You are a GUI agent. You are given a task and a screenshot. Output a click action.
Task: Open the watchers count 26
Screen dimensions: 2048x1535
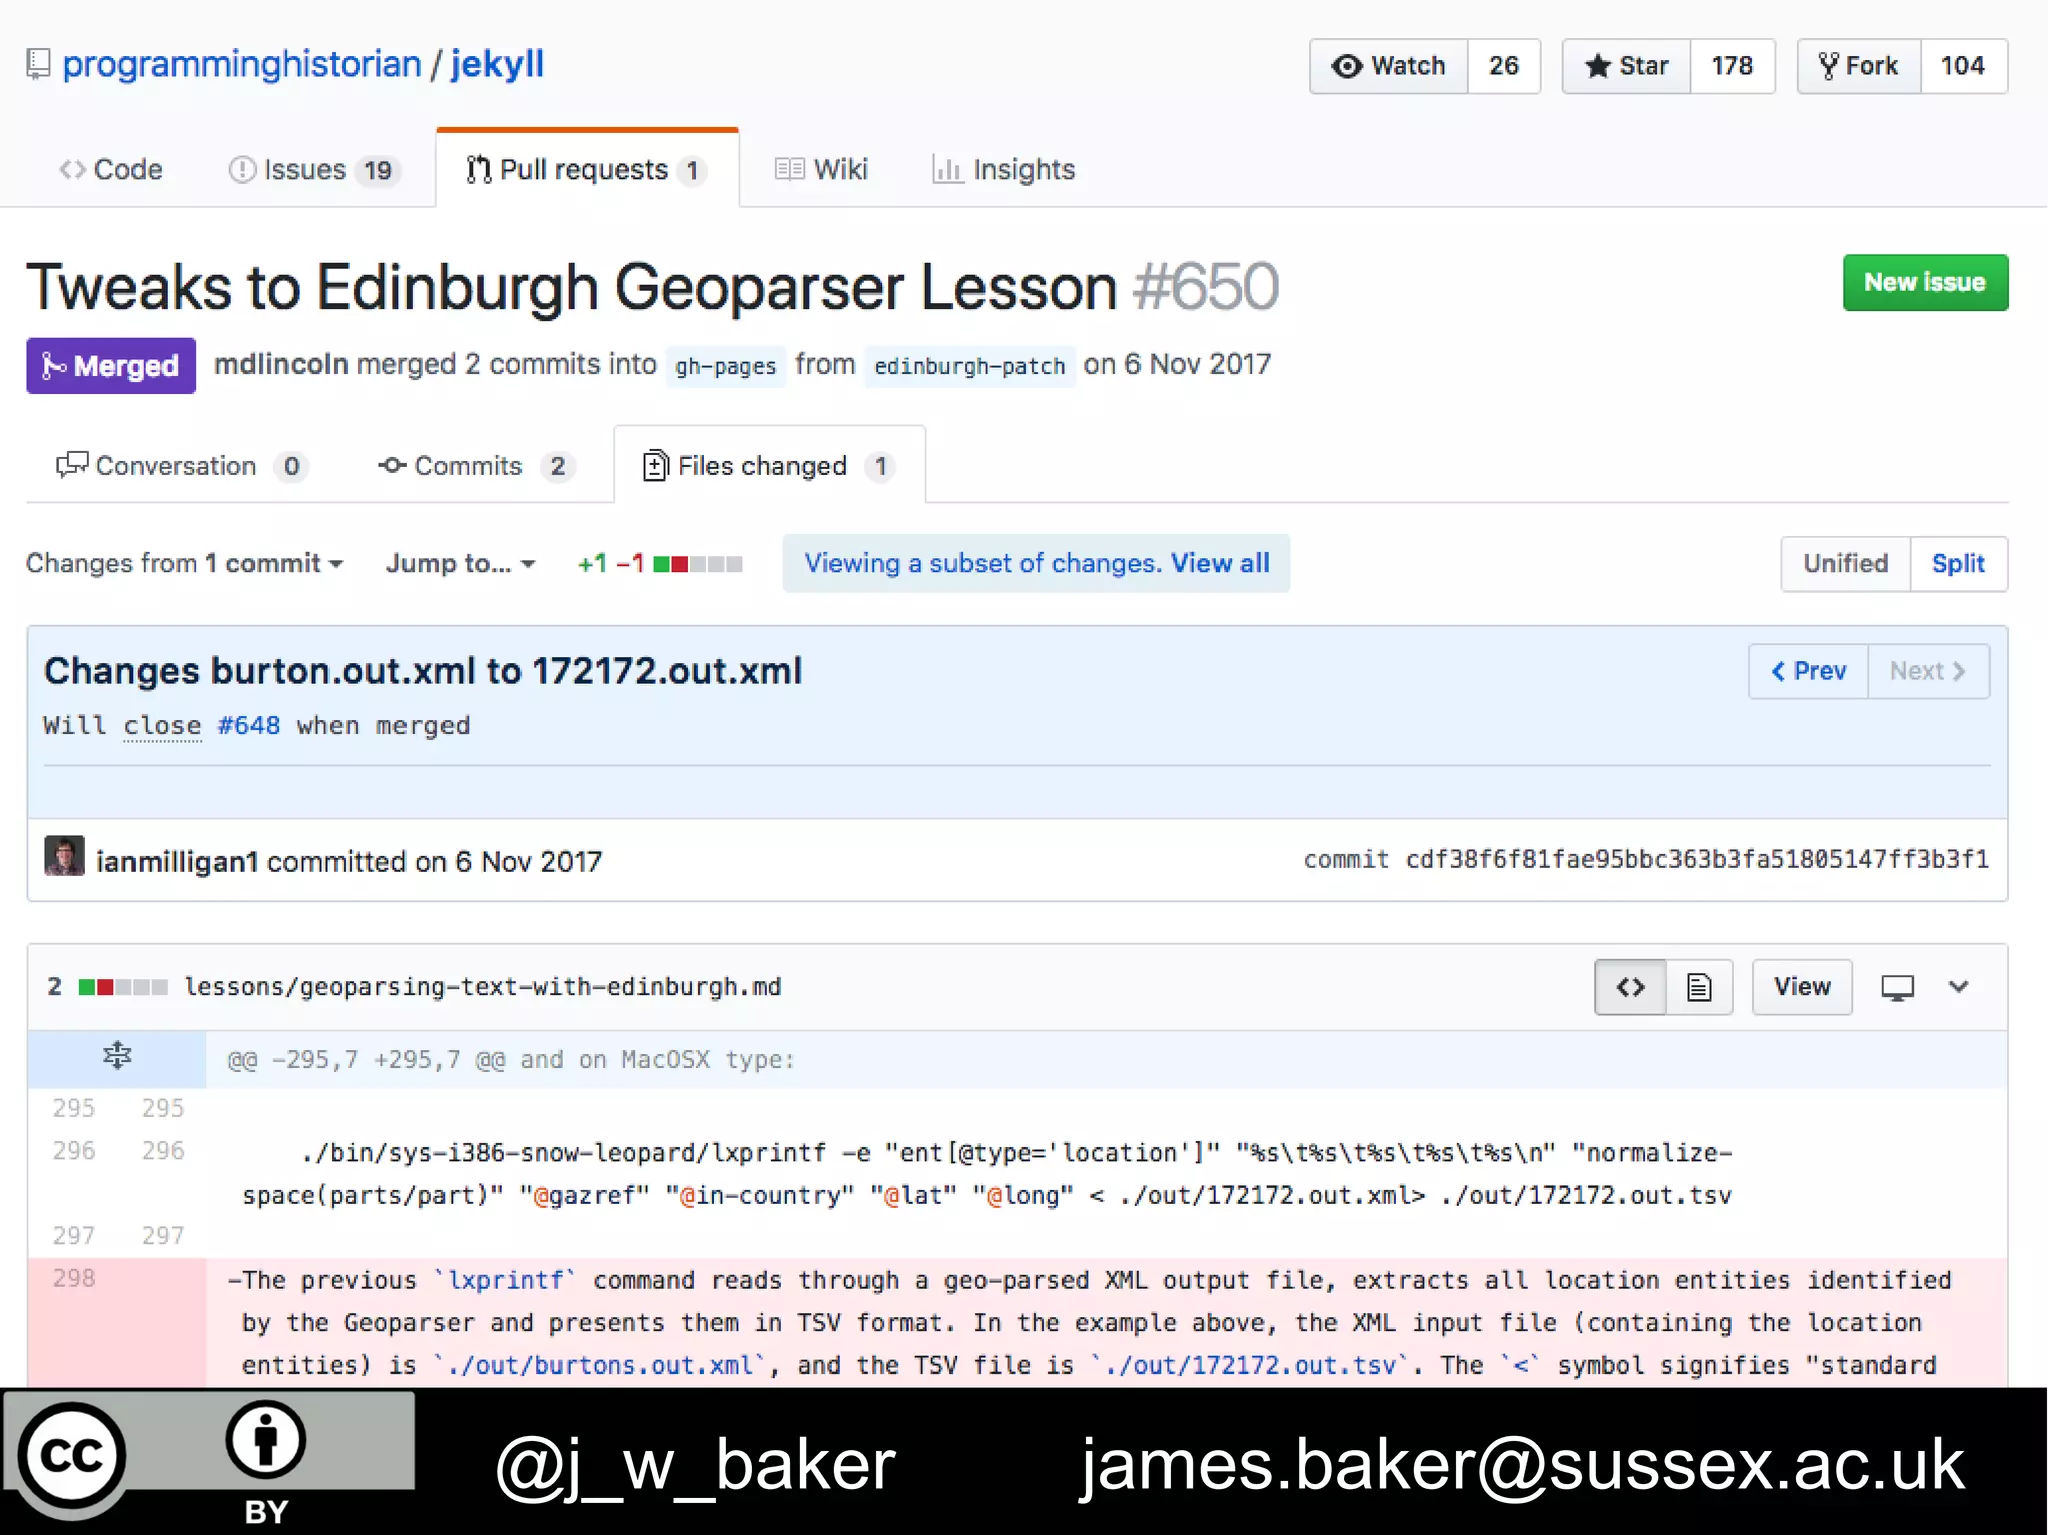tap(1503, 66)
